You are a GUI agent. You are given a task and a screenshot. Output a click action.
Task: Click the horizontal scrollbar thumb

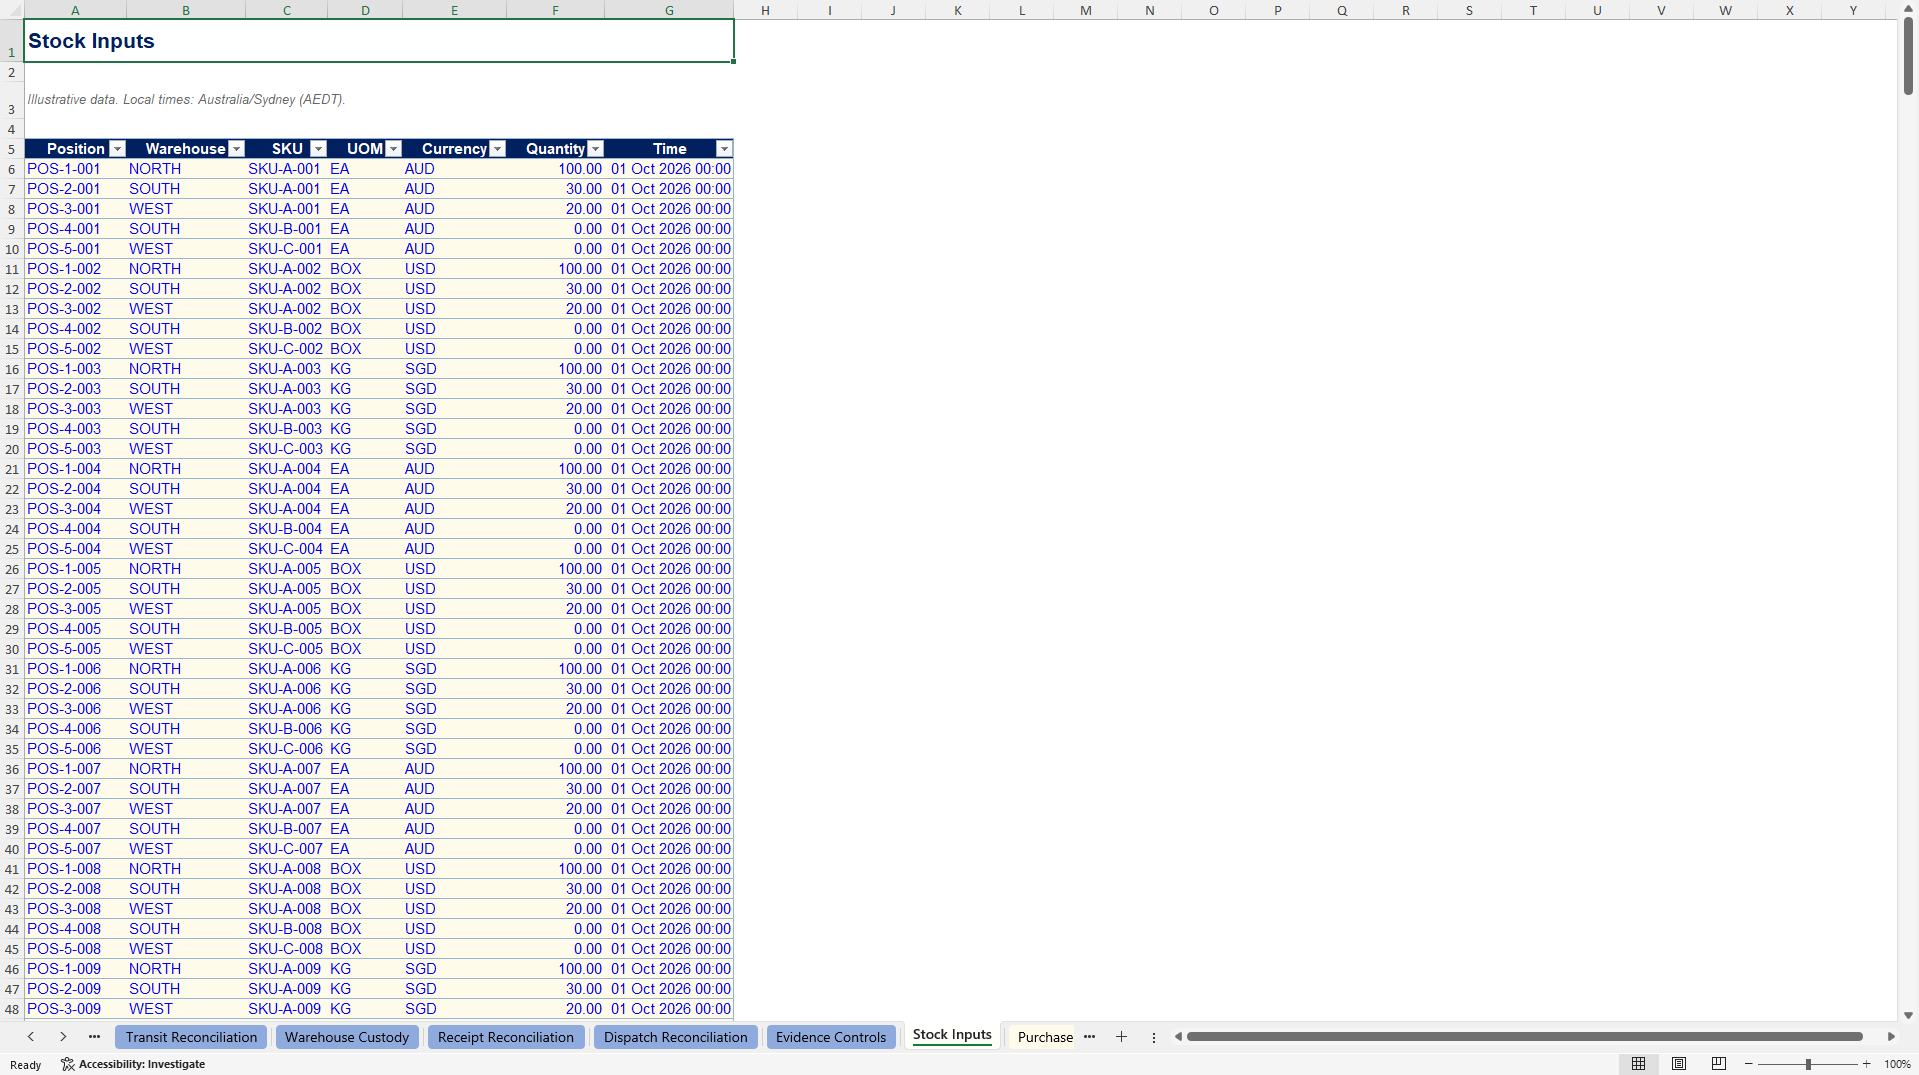pos(1524,1037)
